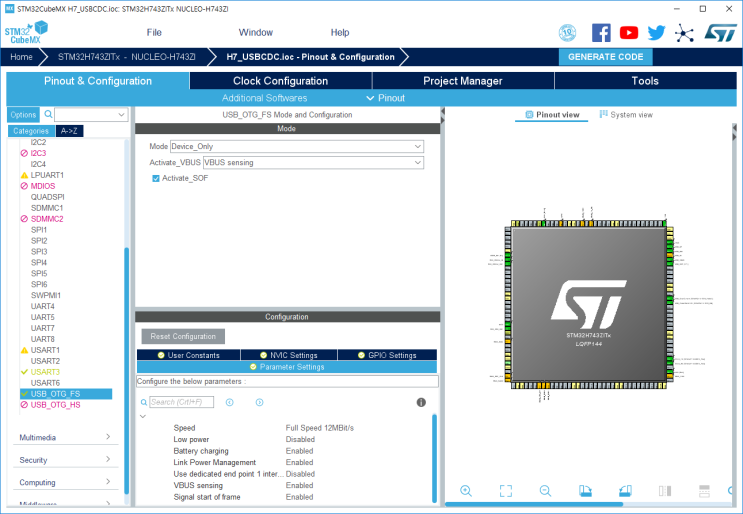Open the Mode Device_Only dropdown

pos(297,146)
